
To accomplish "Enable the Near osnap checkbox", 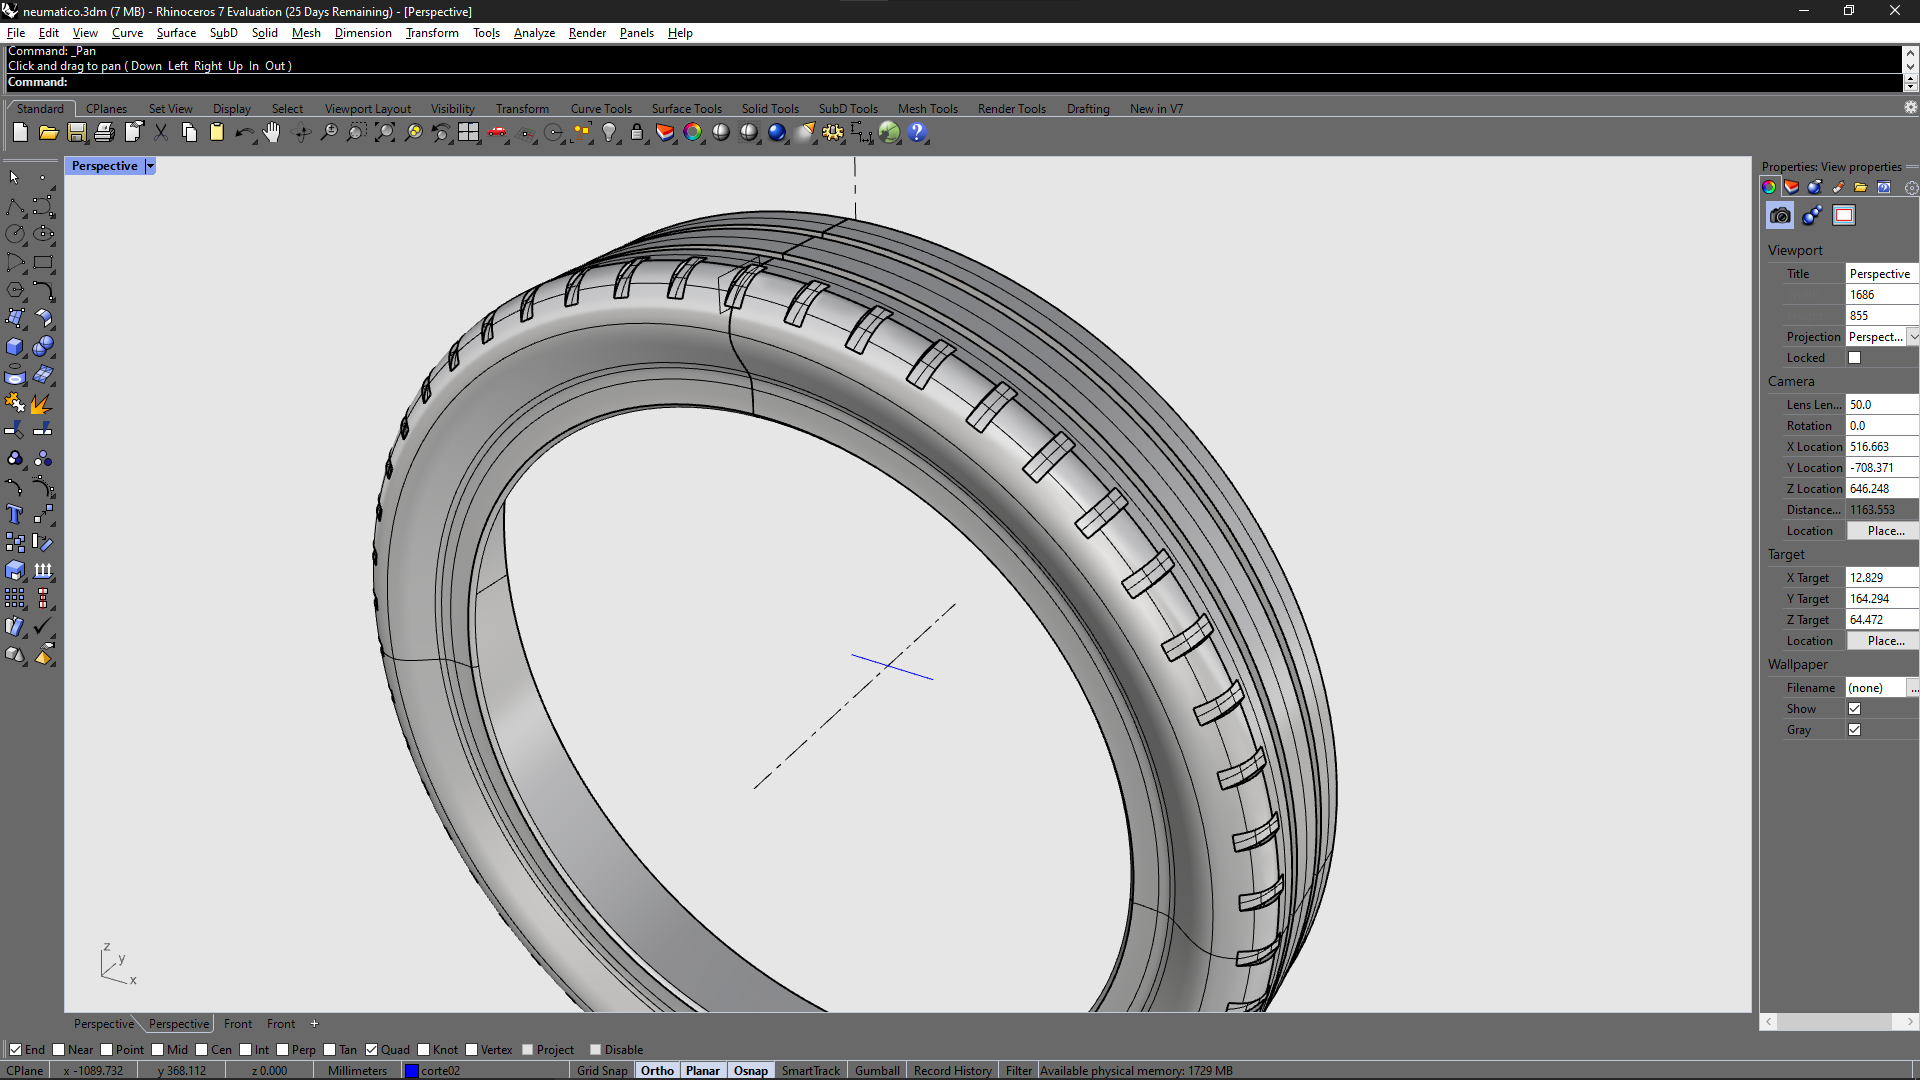I will tap(59, 1049).
